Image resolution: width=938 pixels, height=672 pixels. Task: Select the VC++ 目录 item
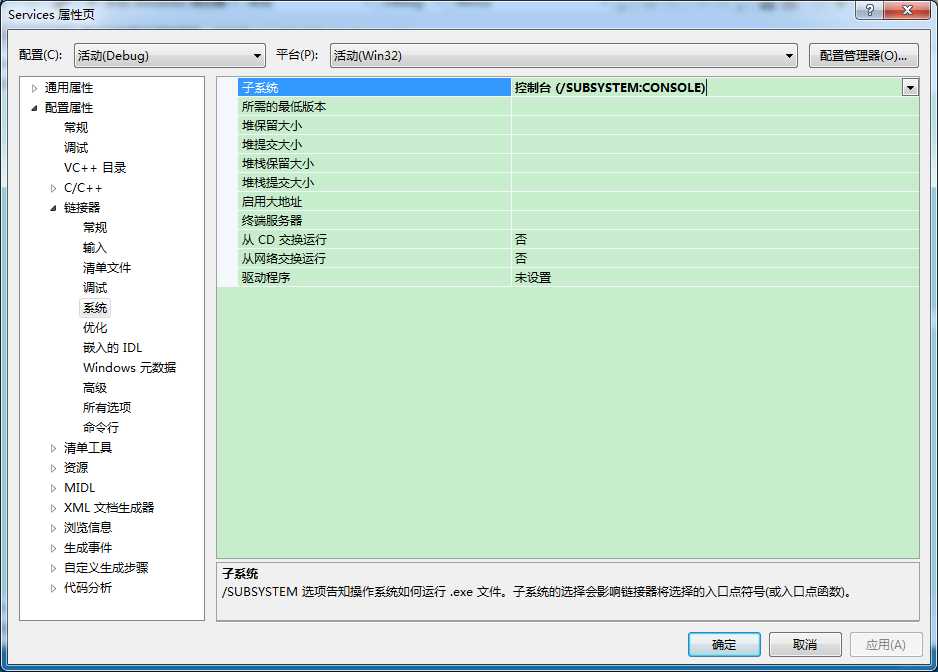click(x=95, y=168)
